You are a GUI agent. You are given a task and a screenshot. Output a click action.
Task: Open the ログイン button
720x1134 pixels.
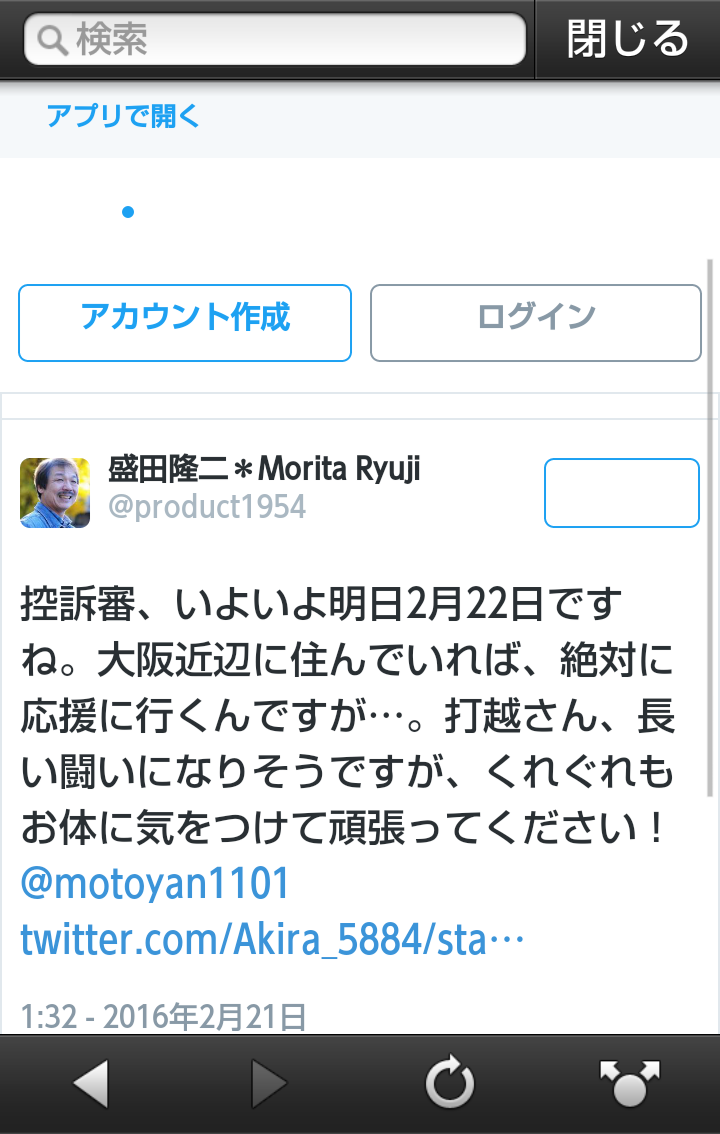(x=536, y=323)
